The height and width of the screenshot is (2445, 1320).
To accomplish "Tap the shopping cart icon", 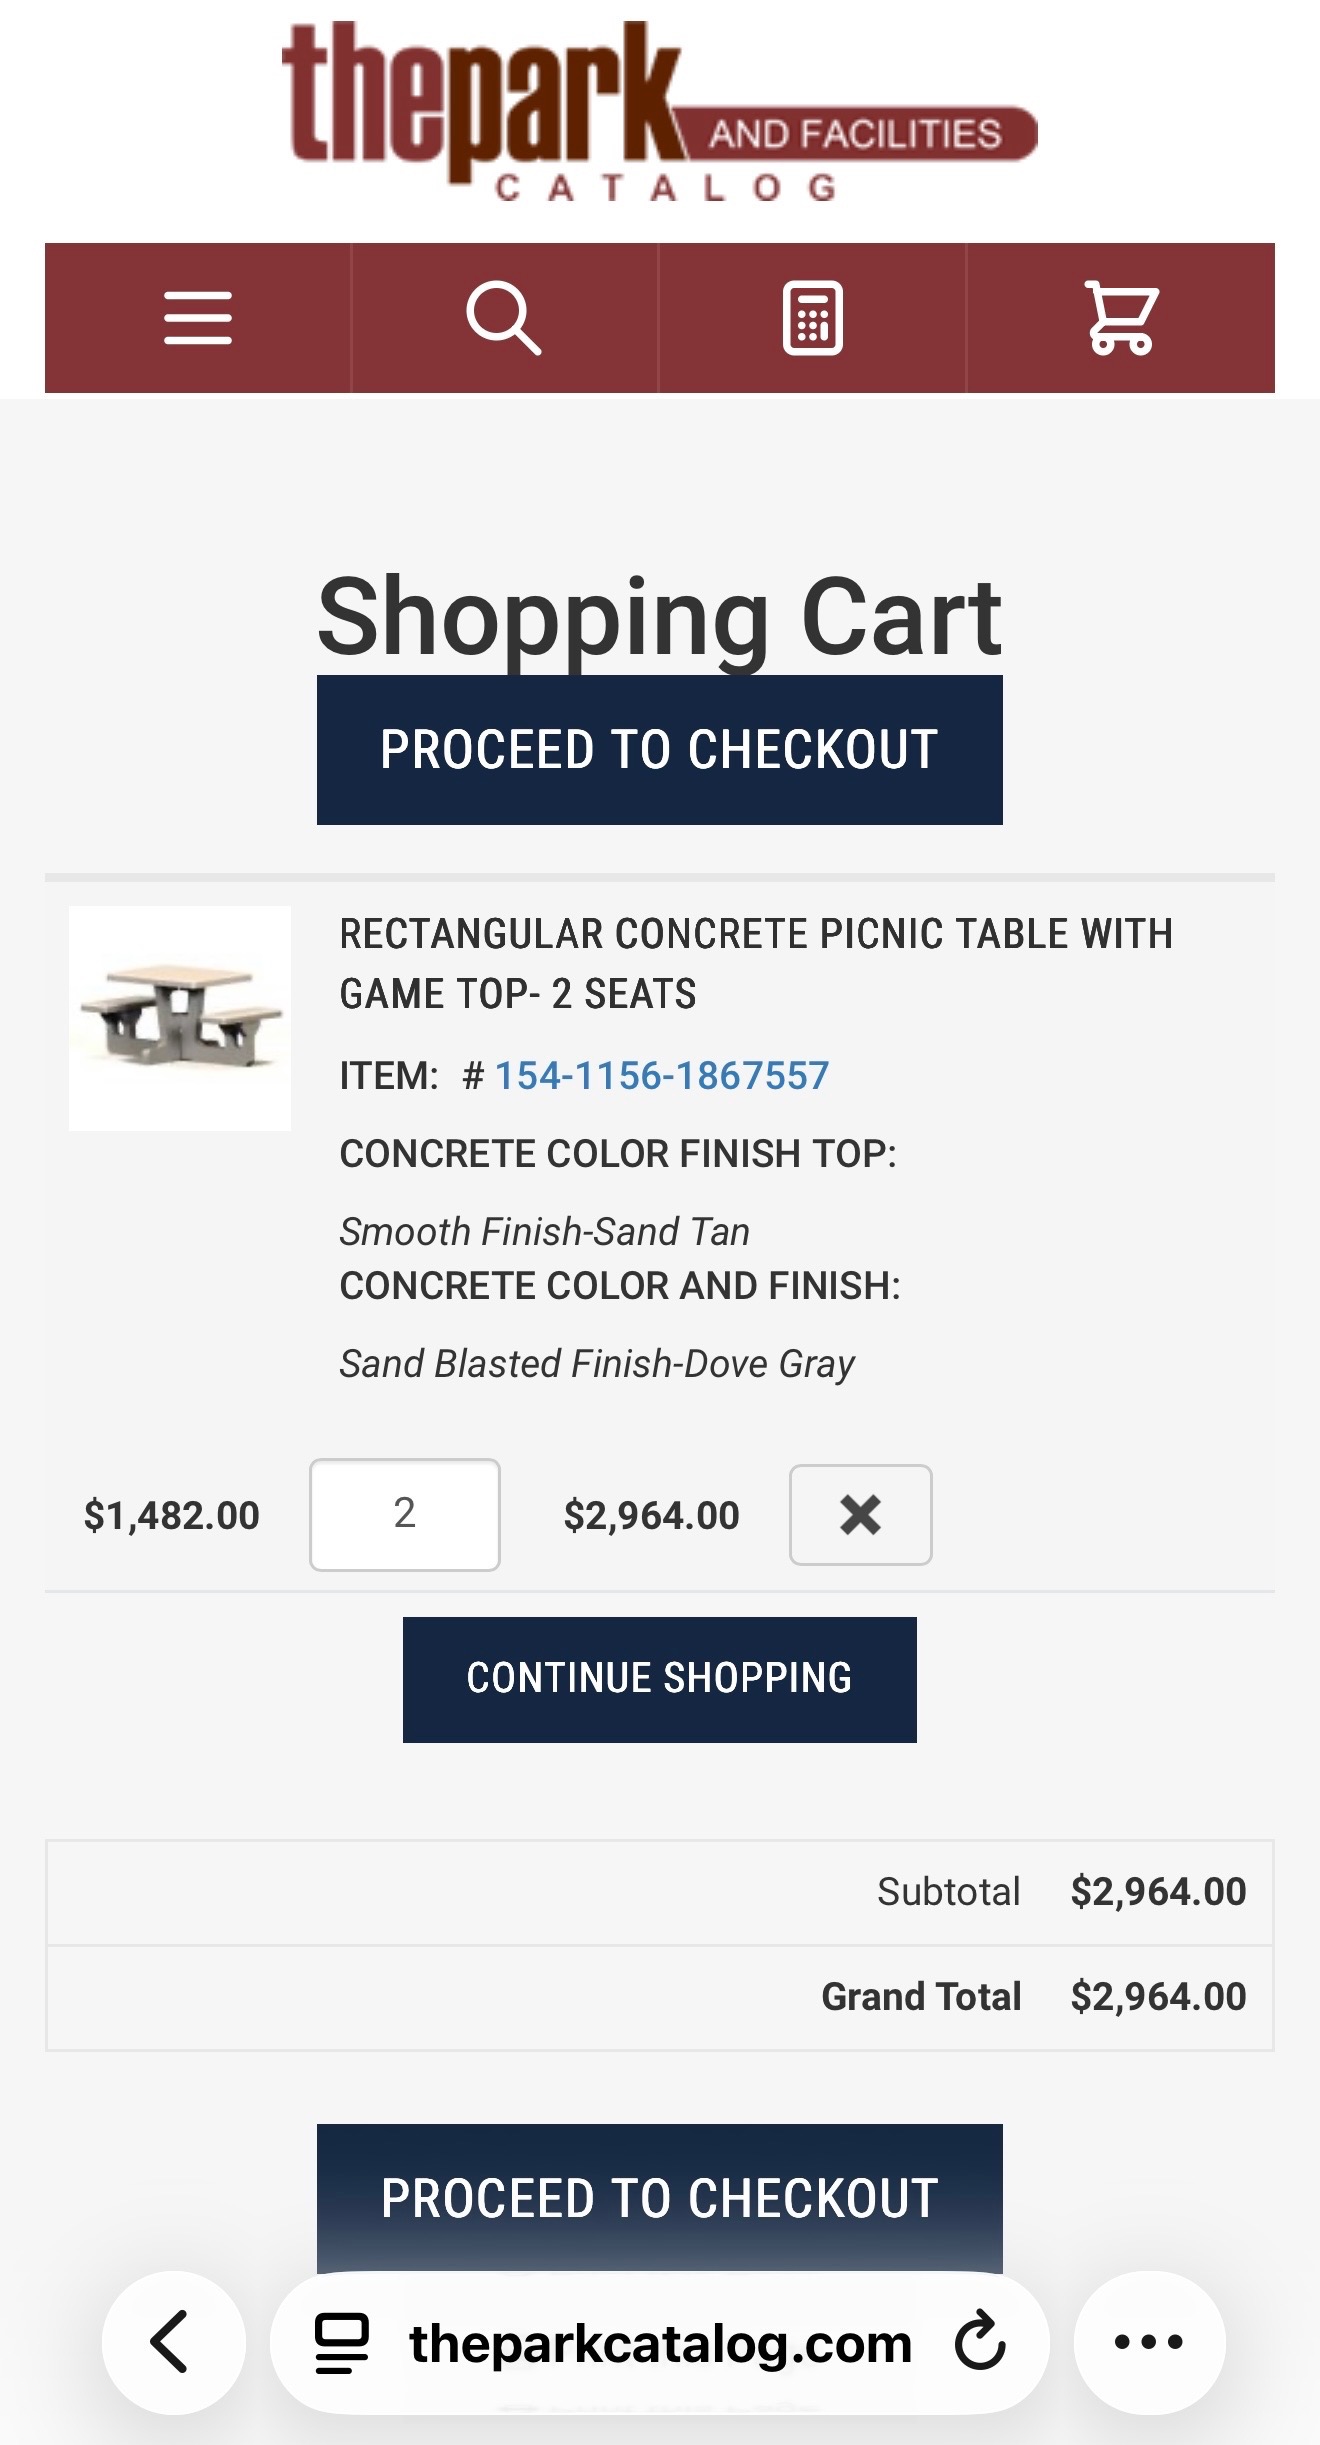I will click(1121, 318).
